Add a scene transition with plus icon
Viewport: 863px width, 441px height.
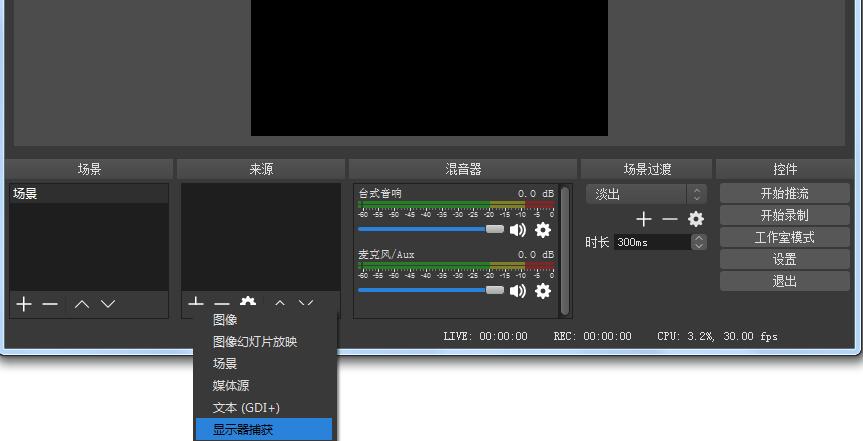pyautogui.click(x=644, y=219)
